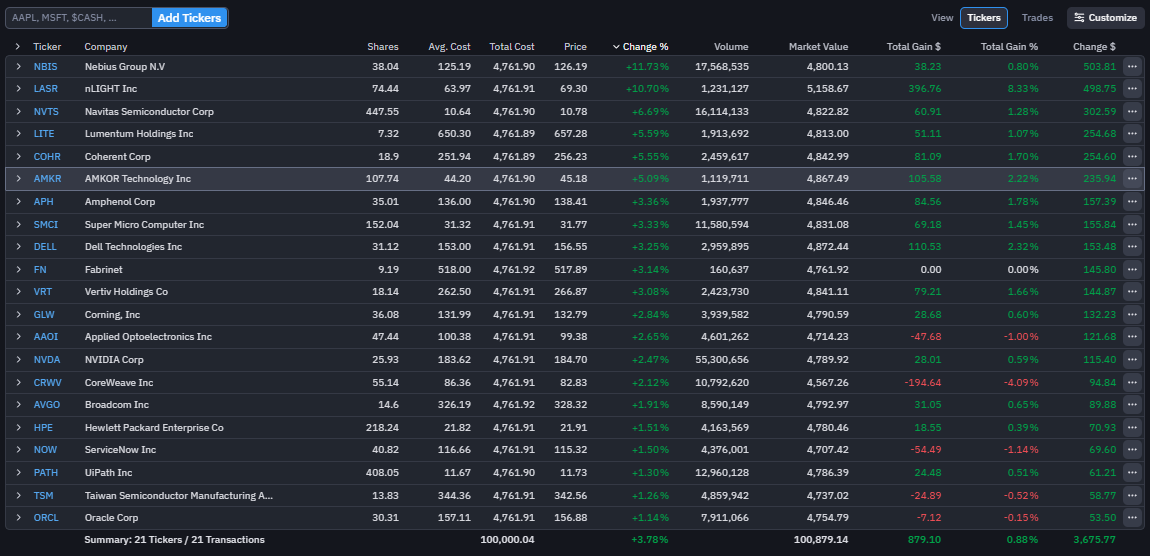Select the Tickers view tab
Image resolution: width=1150 pixels, height=556 pixels.
point(983,18)
